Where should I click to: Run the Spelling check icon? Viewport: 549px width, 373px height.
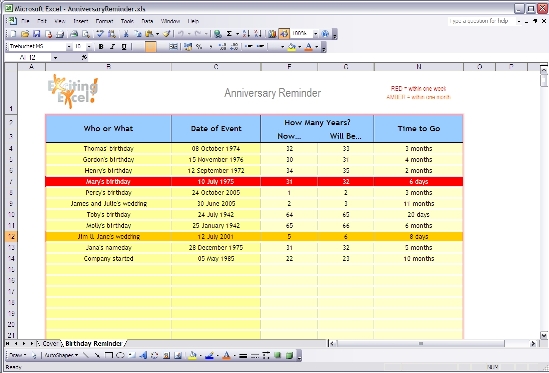point(100,34)
